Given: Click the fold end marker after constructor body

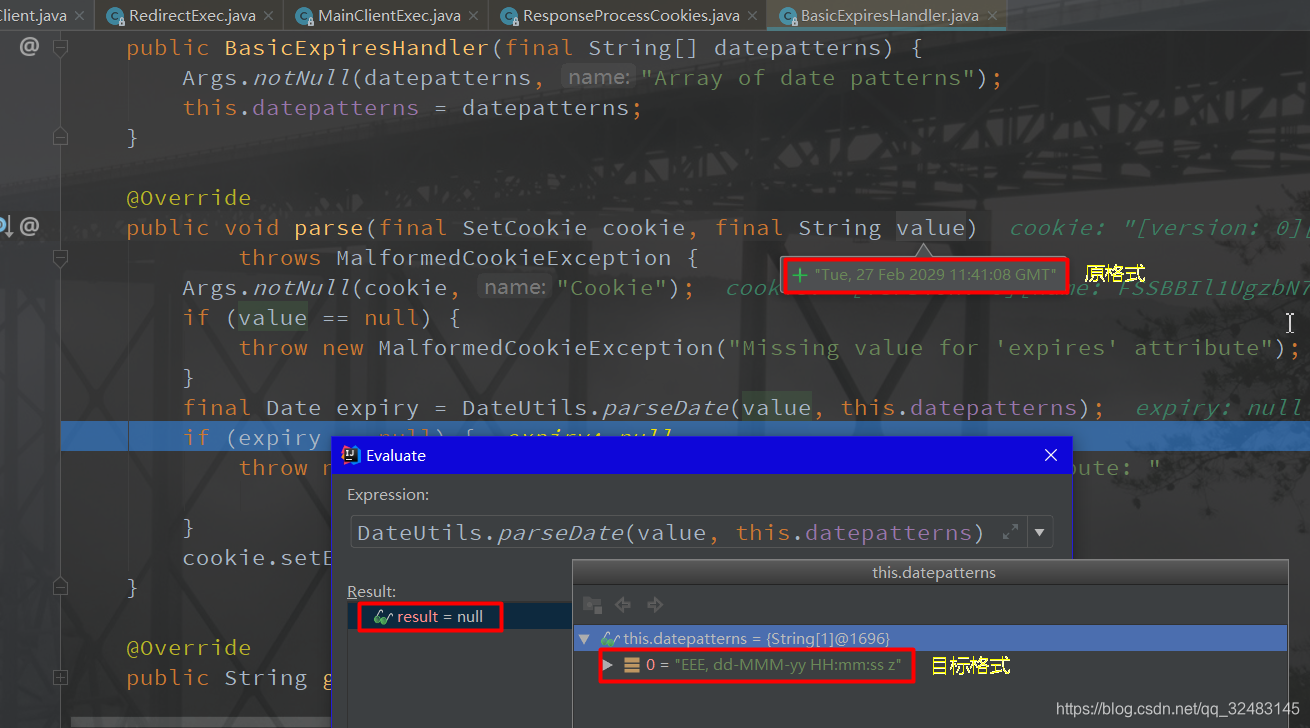Looking at the screenshot, I should pyautogui.click(x=60, y=137).
